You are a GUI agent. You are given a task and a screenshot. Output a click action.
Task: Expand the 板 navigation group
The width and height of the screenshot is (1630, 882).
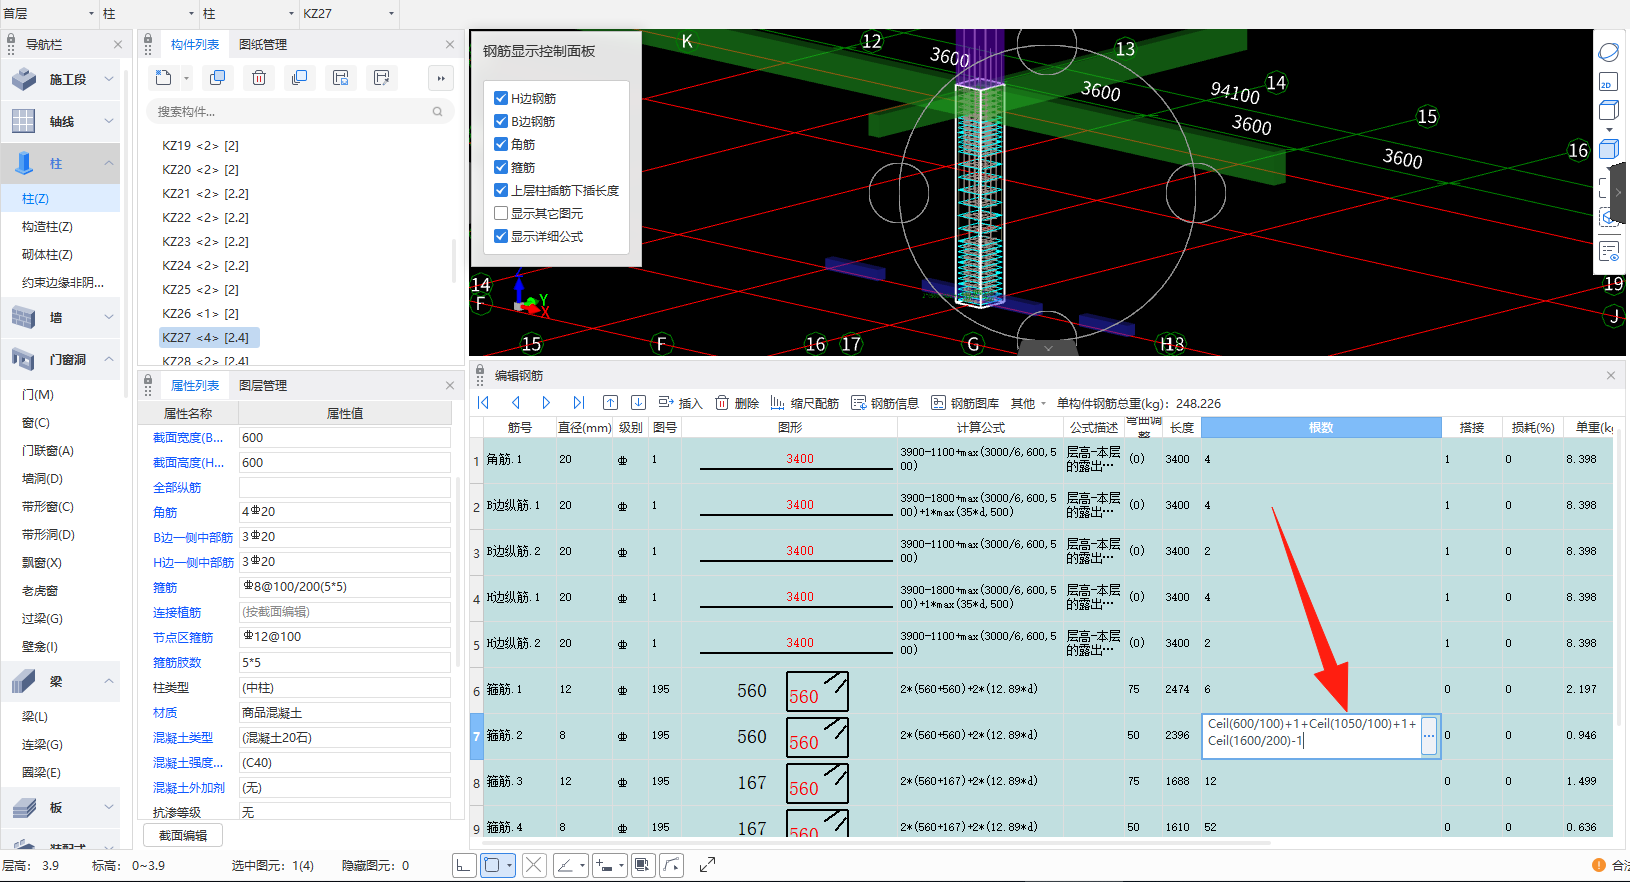pos(109,807)
